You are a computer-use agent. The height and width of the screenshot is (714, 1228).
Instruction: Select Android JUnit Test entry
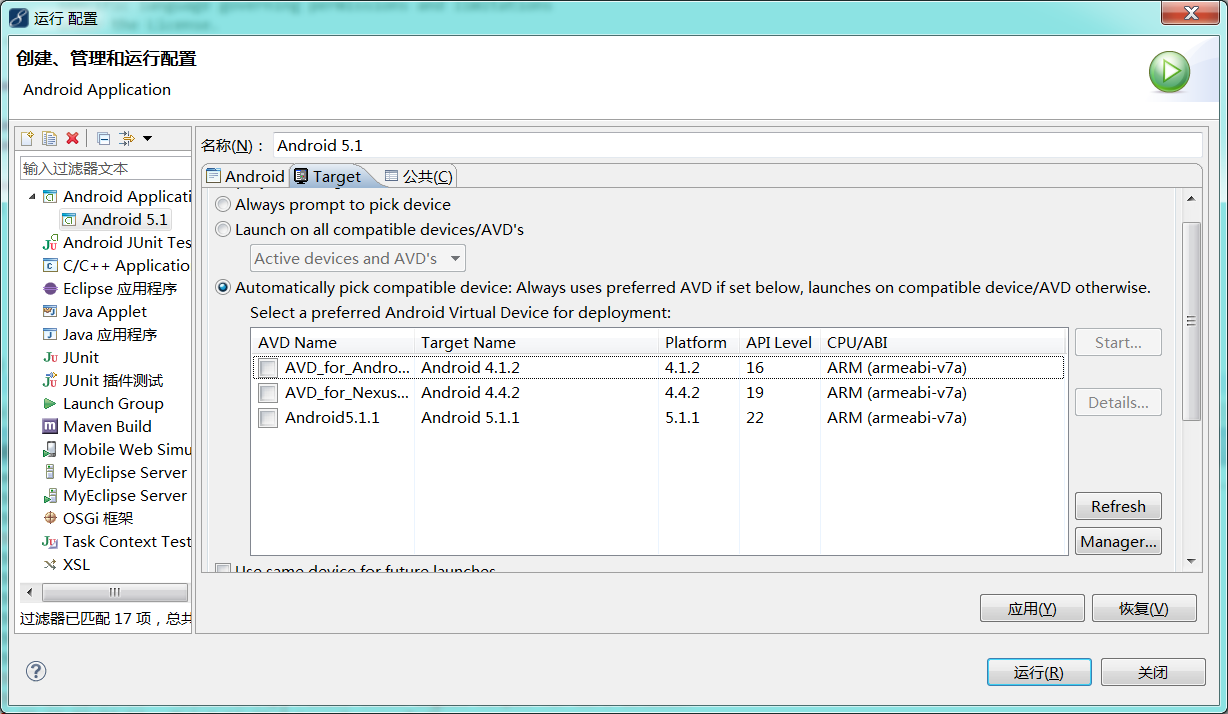[127, 243]
